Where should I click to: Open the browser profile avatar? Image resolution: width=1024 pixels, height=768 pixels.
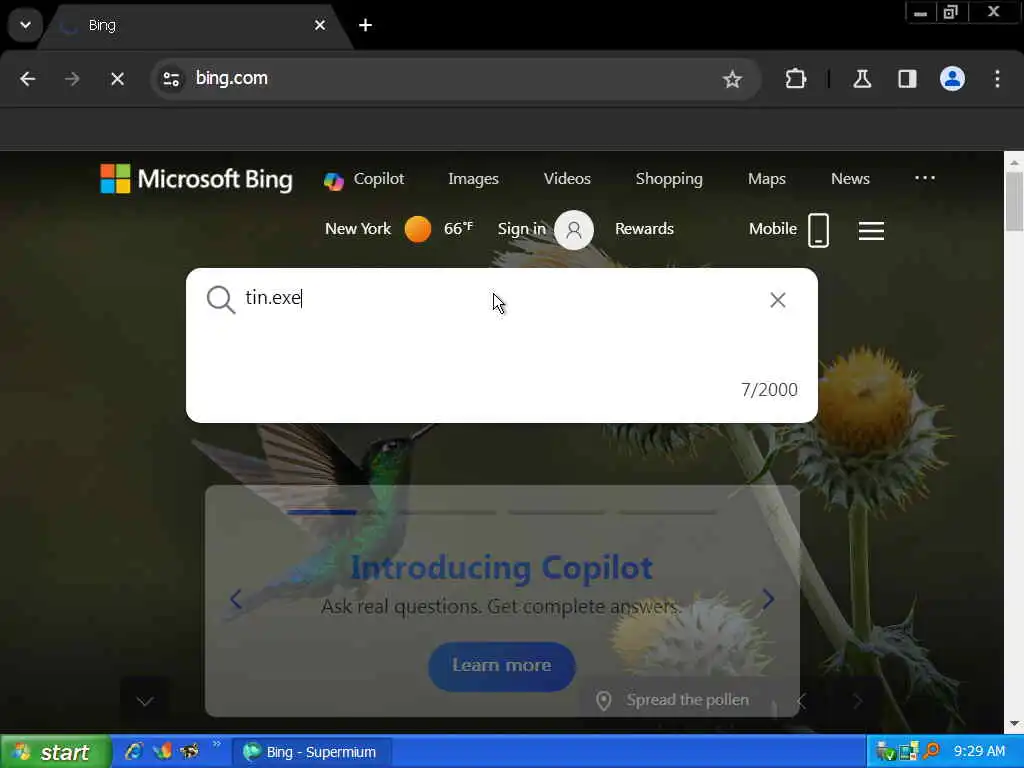tap(952, 79)
